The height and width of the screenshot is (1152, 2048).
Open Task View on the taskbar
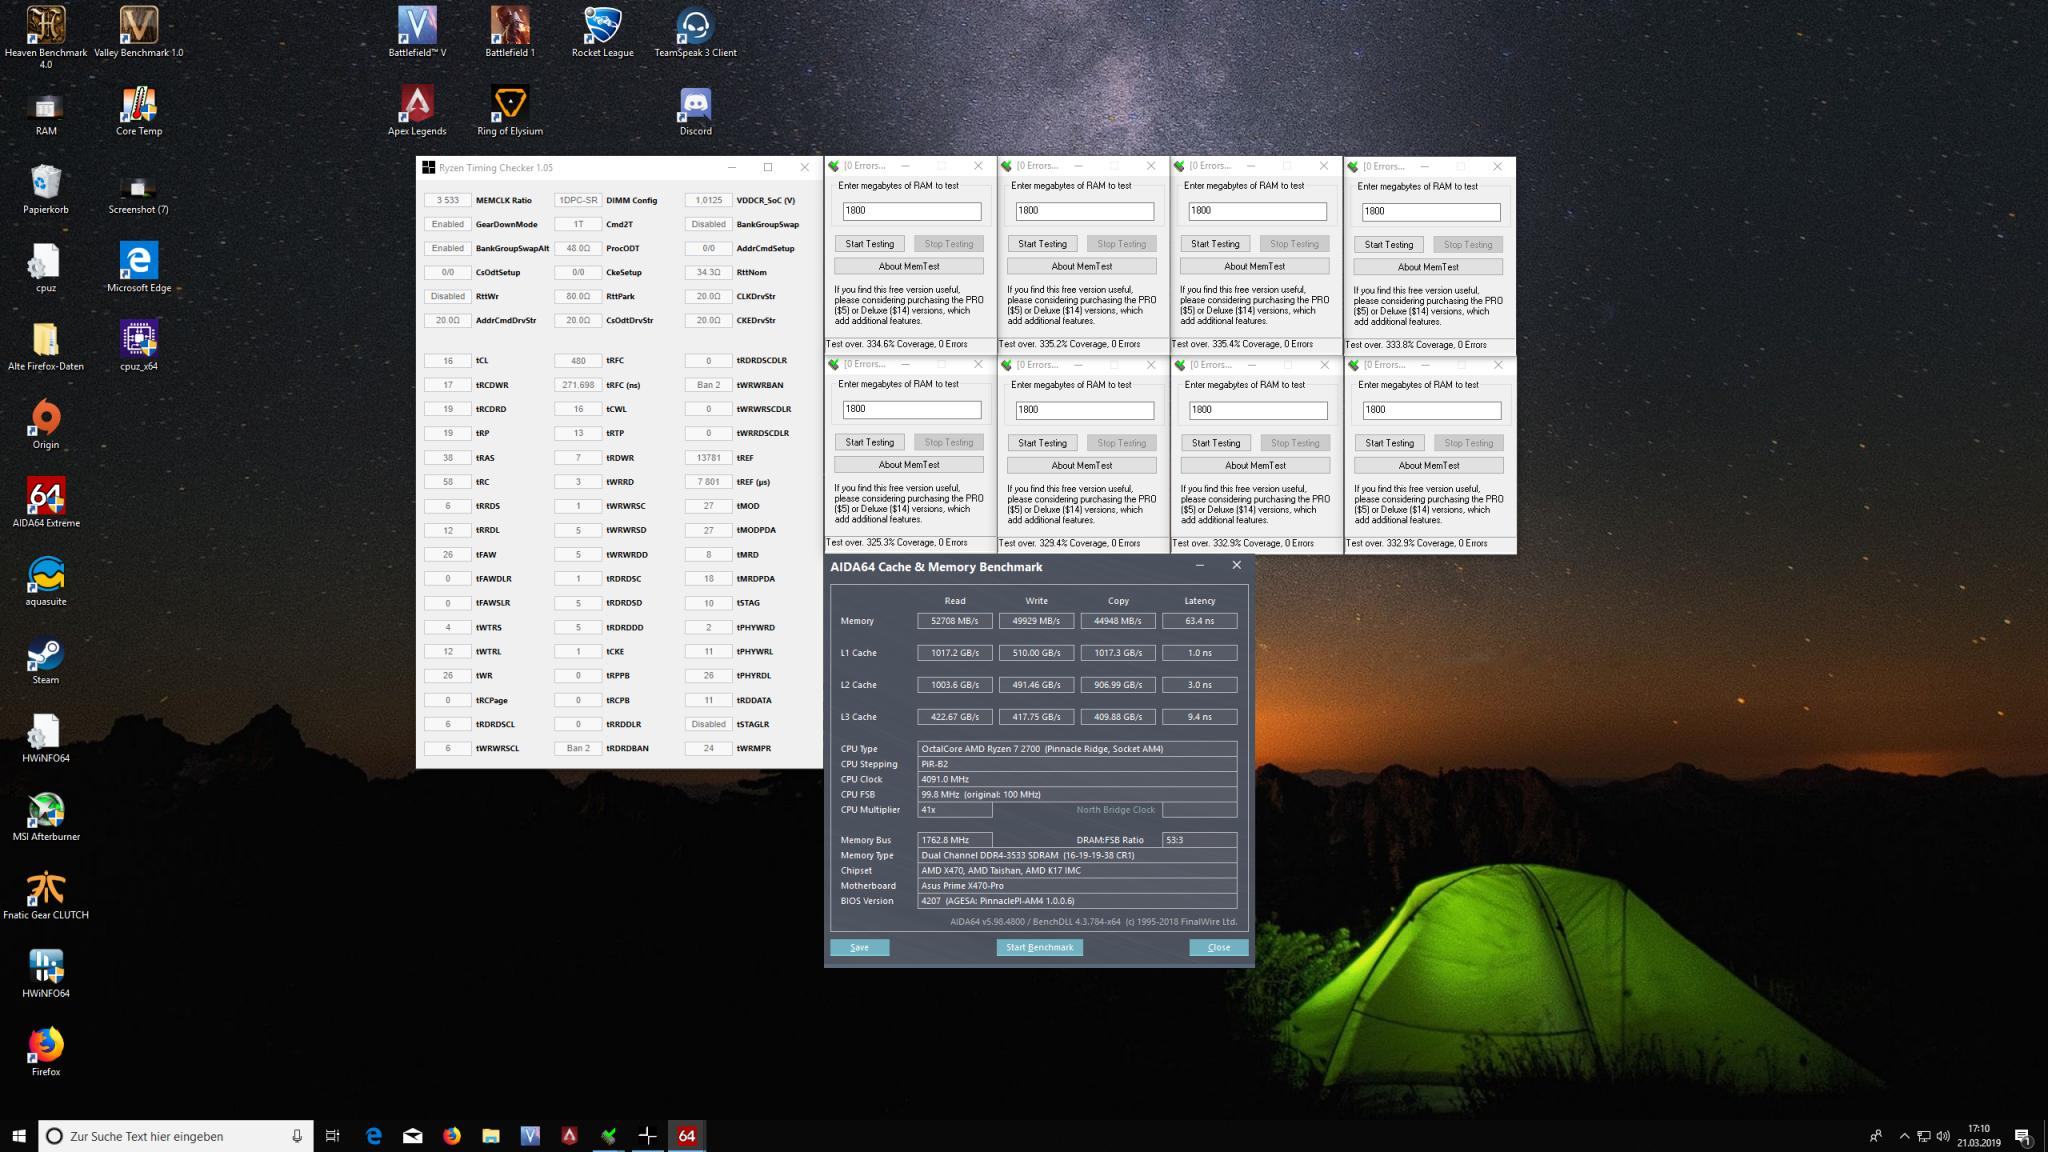click(333, 1136)
